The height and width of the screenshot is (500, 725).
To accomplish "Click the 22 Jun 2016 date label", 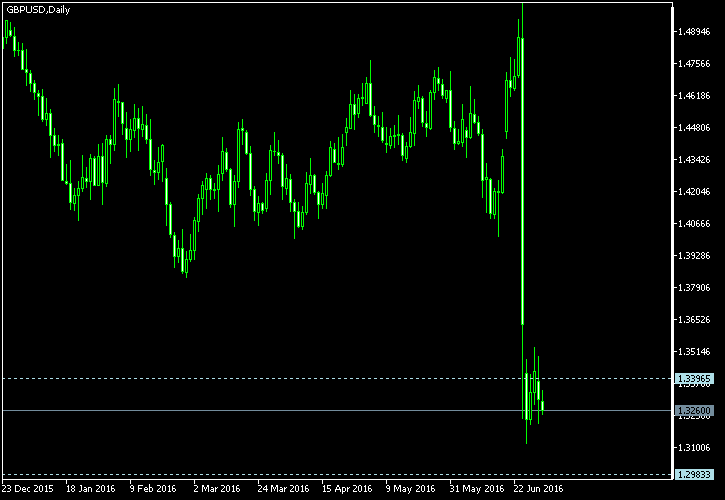I will tap(539, 489).
